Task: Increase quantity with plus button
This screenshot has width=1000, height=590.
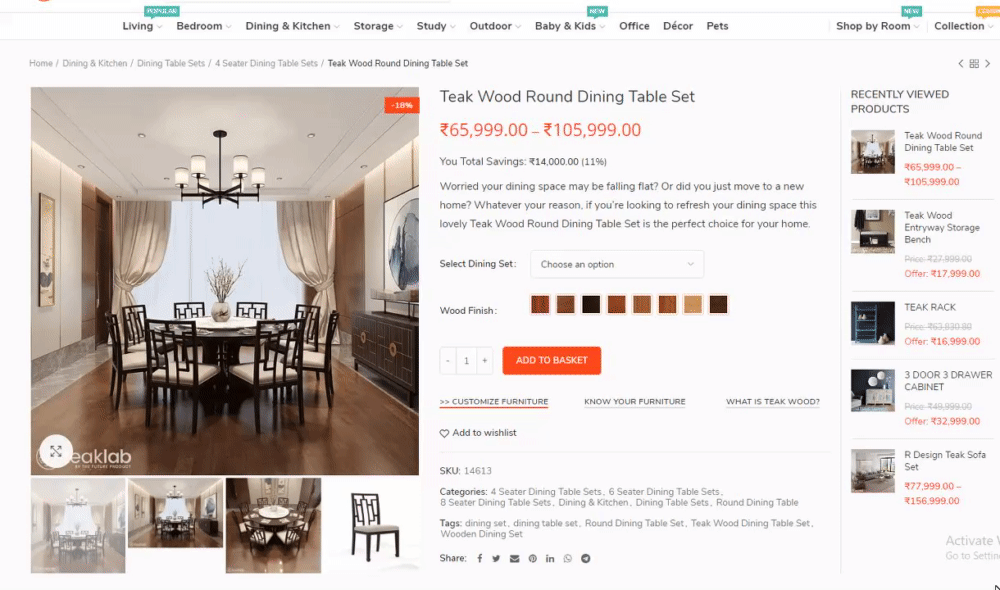Action: click(485, 361)
